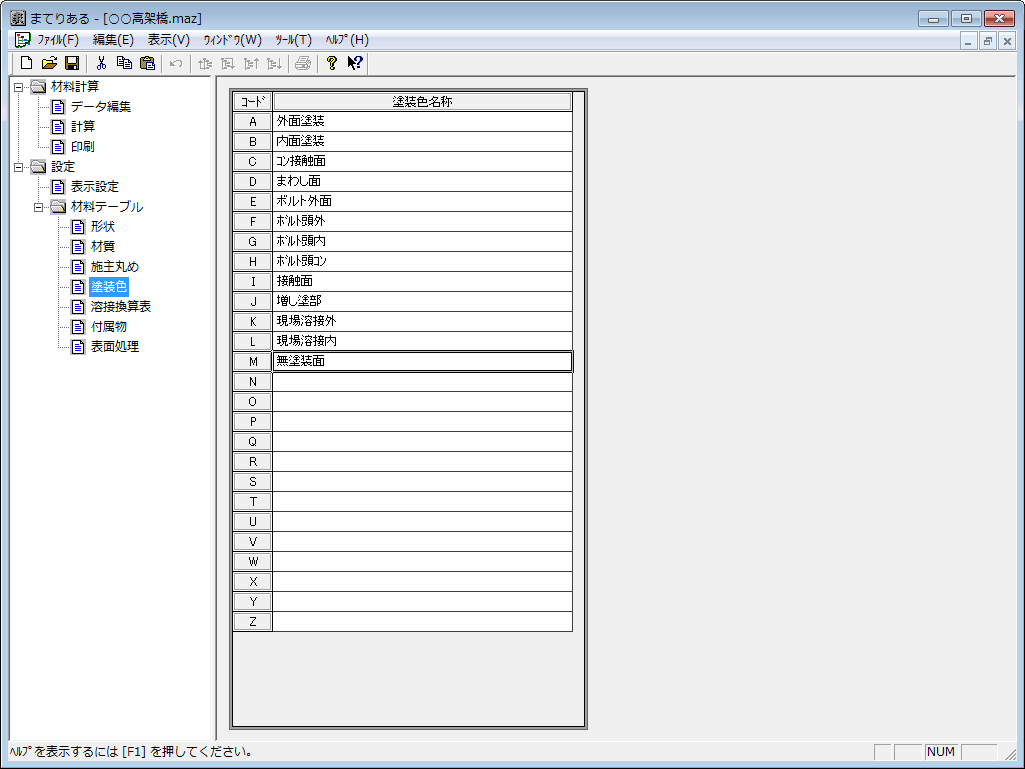The width and height of the screenshot is (1025, 769).
Task: Click the Paste clipboard icon
Action: (147, 63)
